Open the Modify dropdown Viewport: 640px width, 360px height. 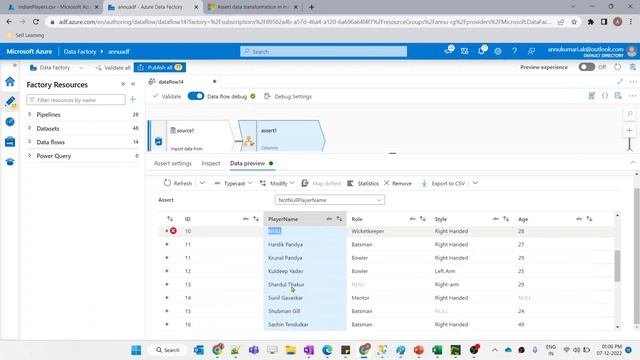(x=277, y=183)
